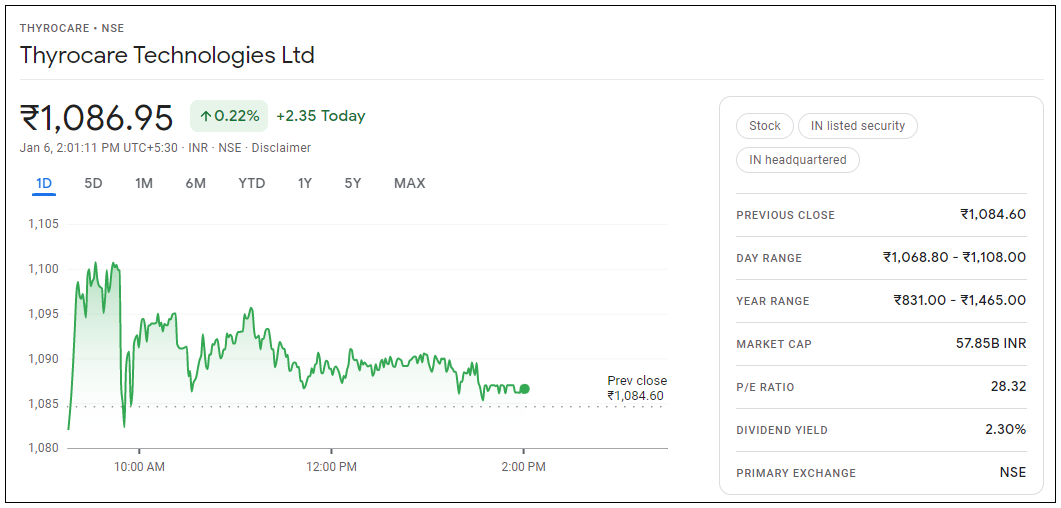Viewport: 1061px width, 508px height.
Task: Click the 2:00 PM axis label
Action: [x=523, y=467]
